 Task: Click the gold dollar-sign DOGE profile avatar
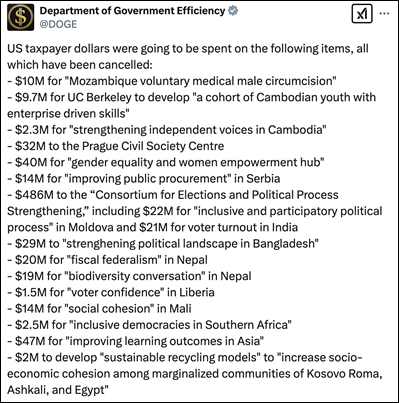20,17
